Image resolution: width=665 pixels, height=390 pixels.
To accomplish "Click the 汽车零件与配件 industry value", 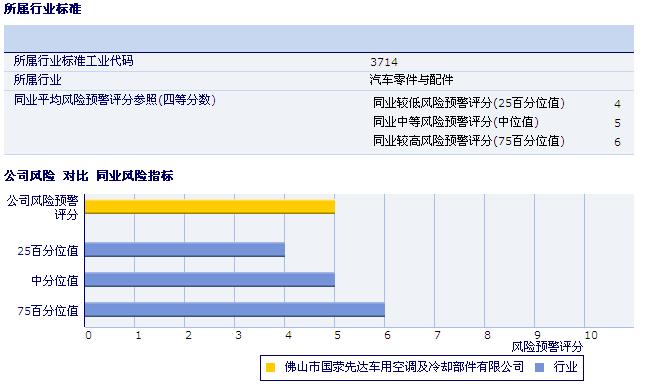I will coord(411,80).
